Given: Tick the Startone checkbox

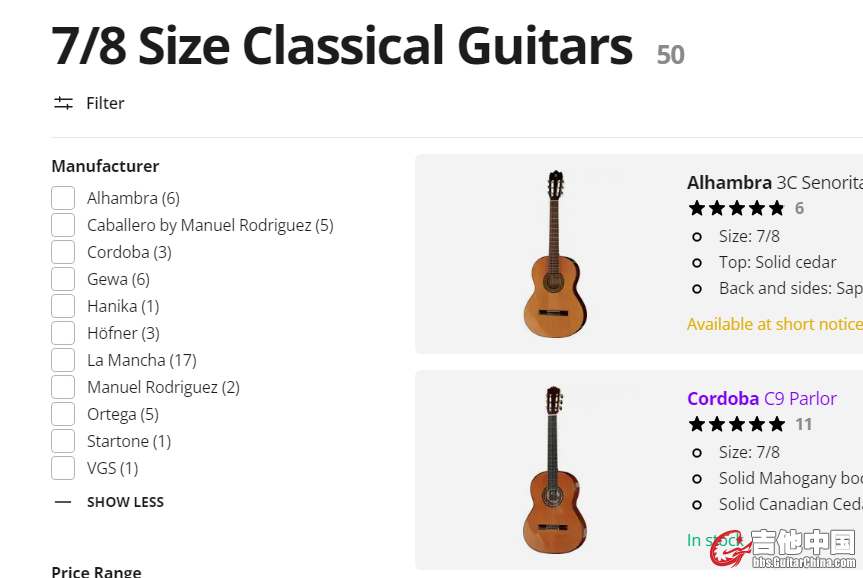Looking at the screenshot, I should (x=63, y=441).
